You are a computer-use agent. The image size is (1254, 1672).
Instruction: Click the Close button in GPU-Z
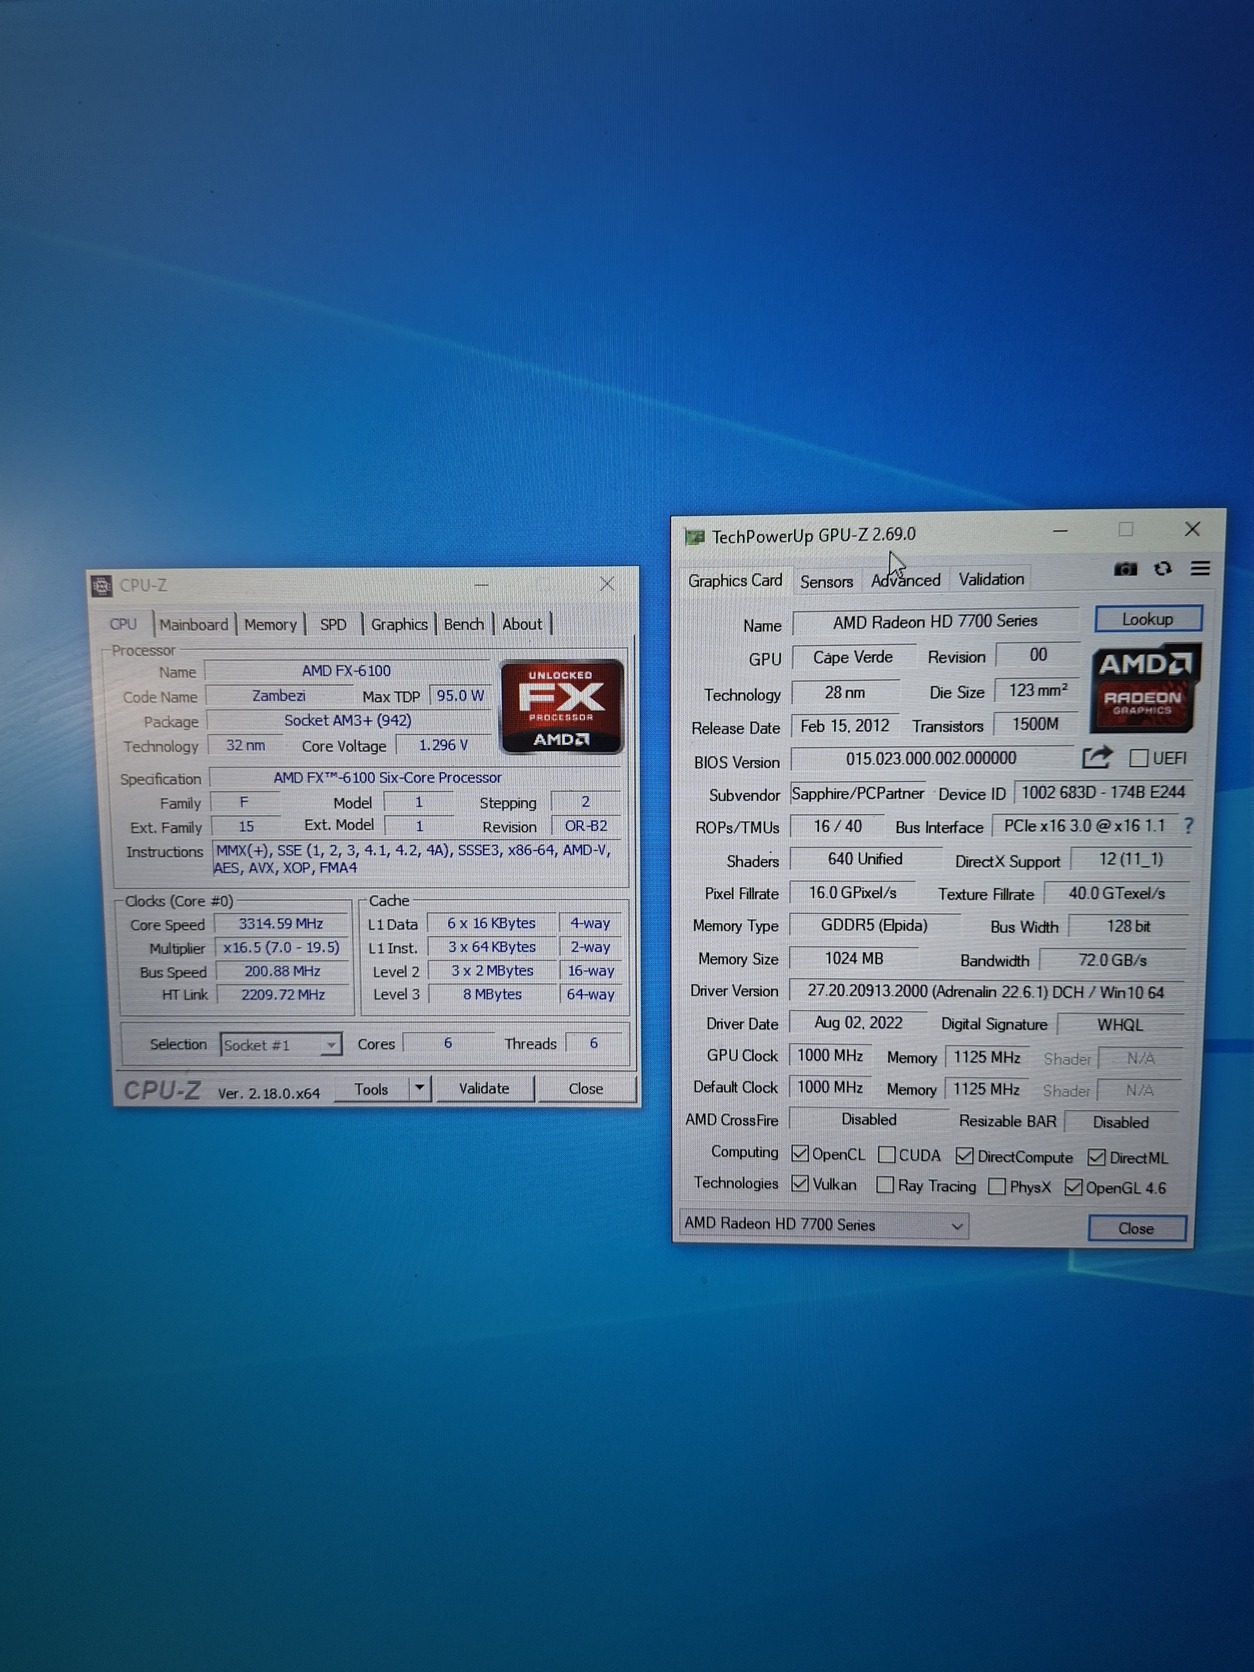tap(1136, 1228)
